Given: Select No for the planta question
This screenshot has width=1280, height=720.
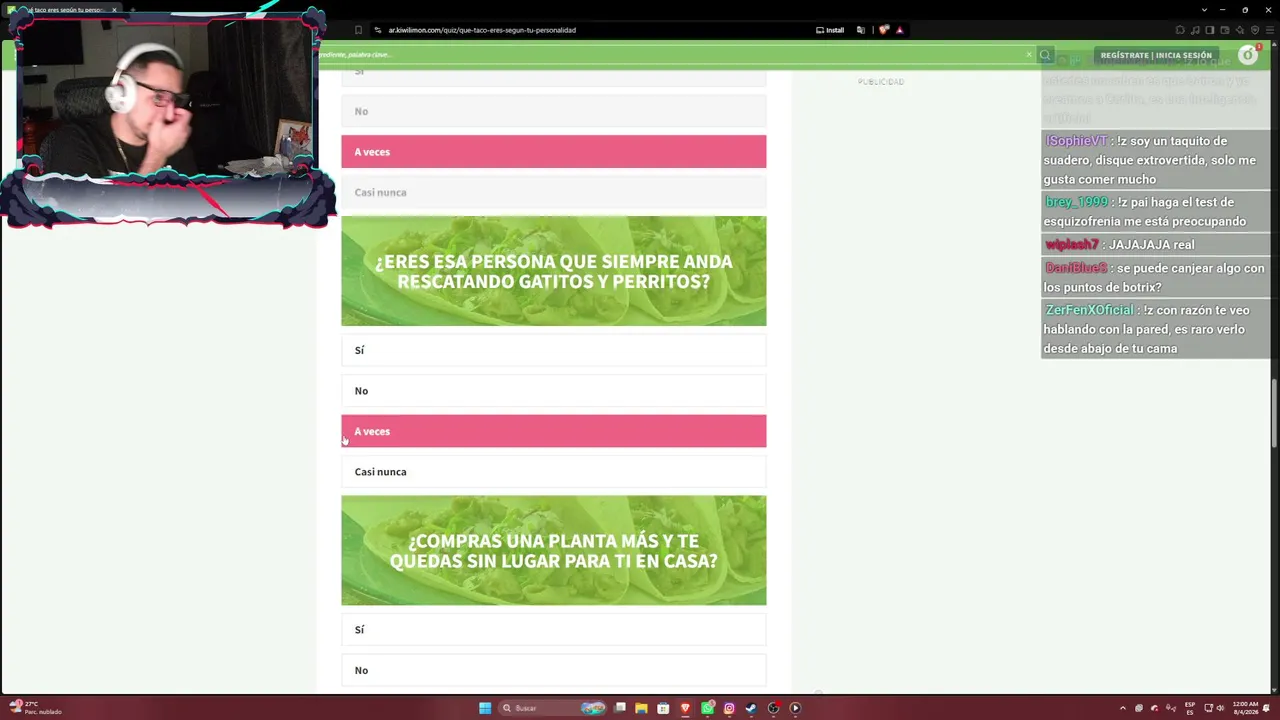Looking at the screenshot, I should 554,670.
